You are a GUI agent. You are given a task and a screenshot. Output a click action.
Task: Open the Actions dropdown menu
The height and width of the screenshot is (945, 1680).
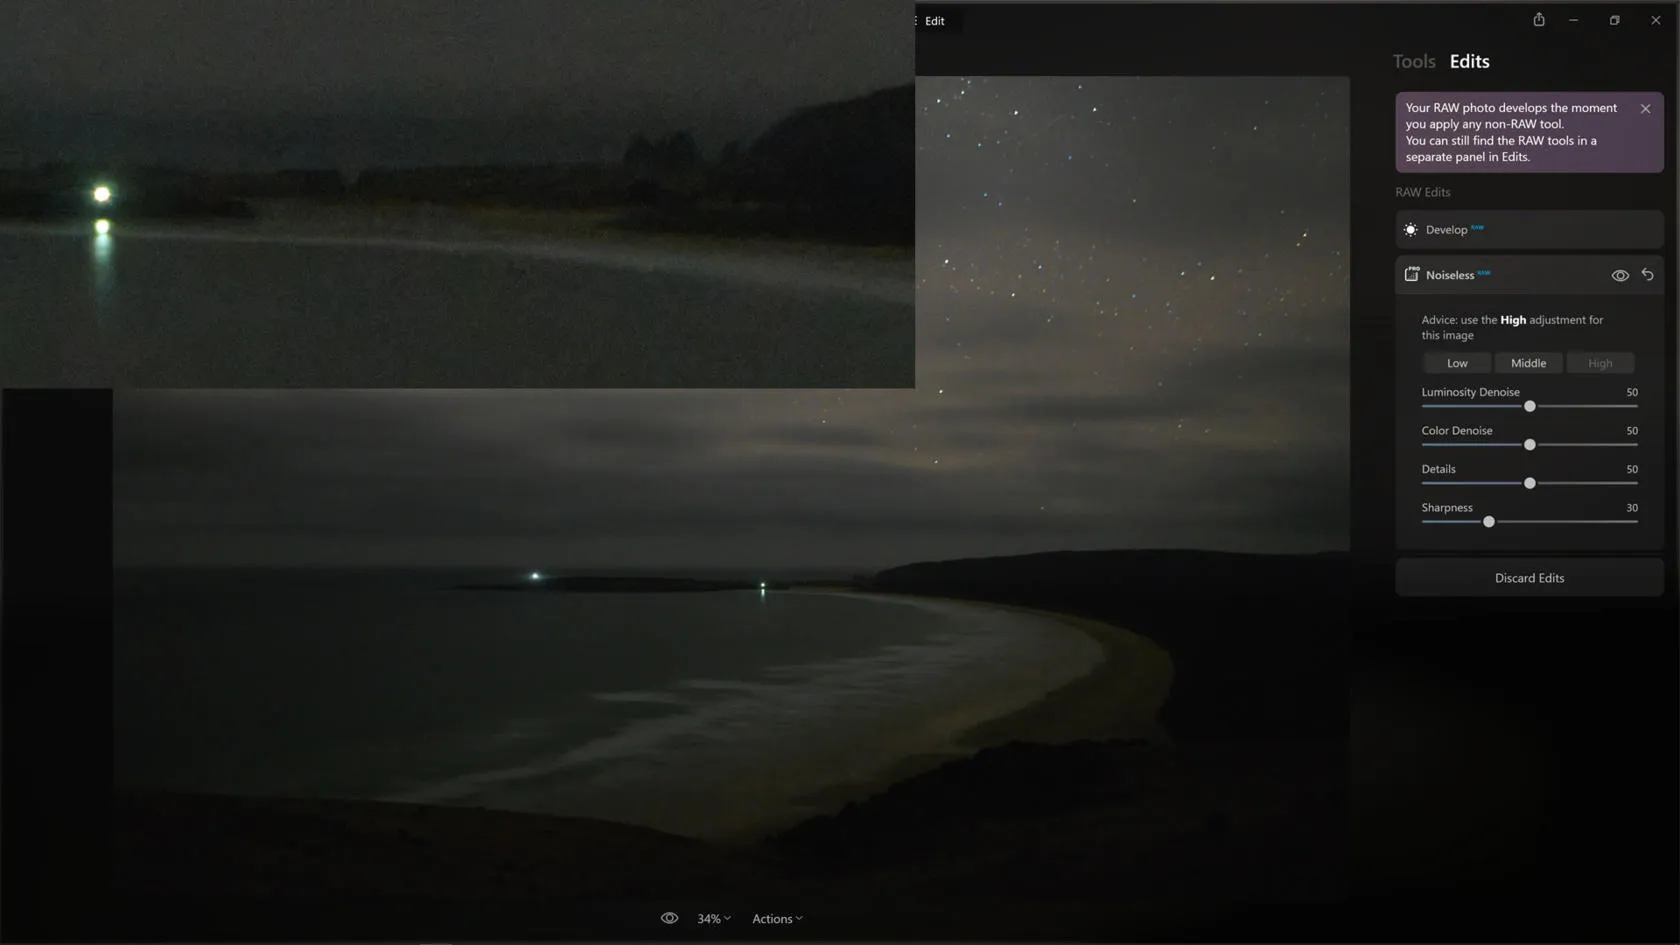777,918
